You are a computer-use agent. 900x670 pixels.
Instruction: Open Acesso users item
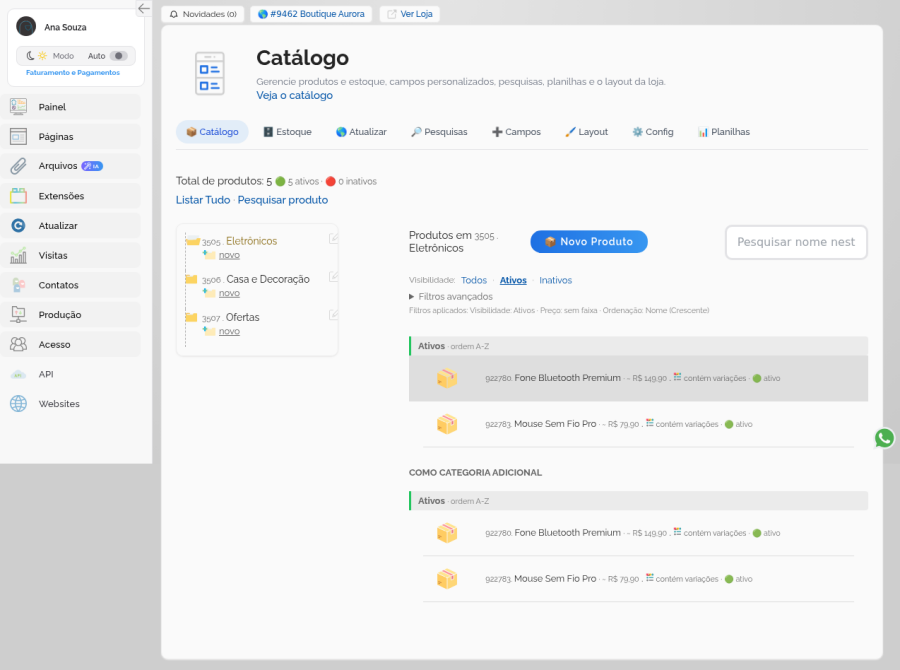tap(71, 344)
